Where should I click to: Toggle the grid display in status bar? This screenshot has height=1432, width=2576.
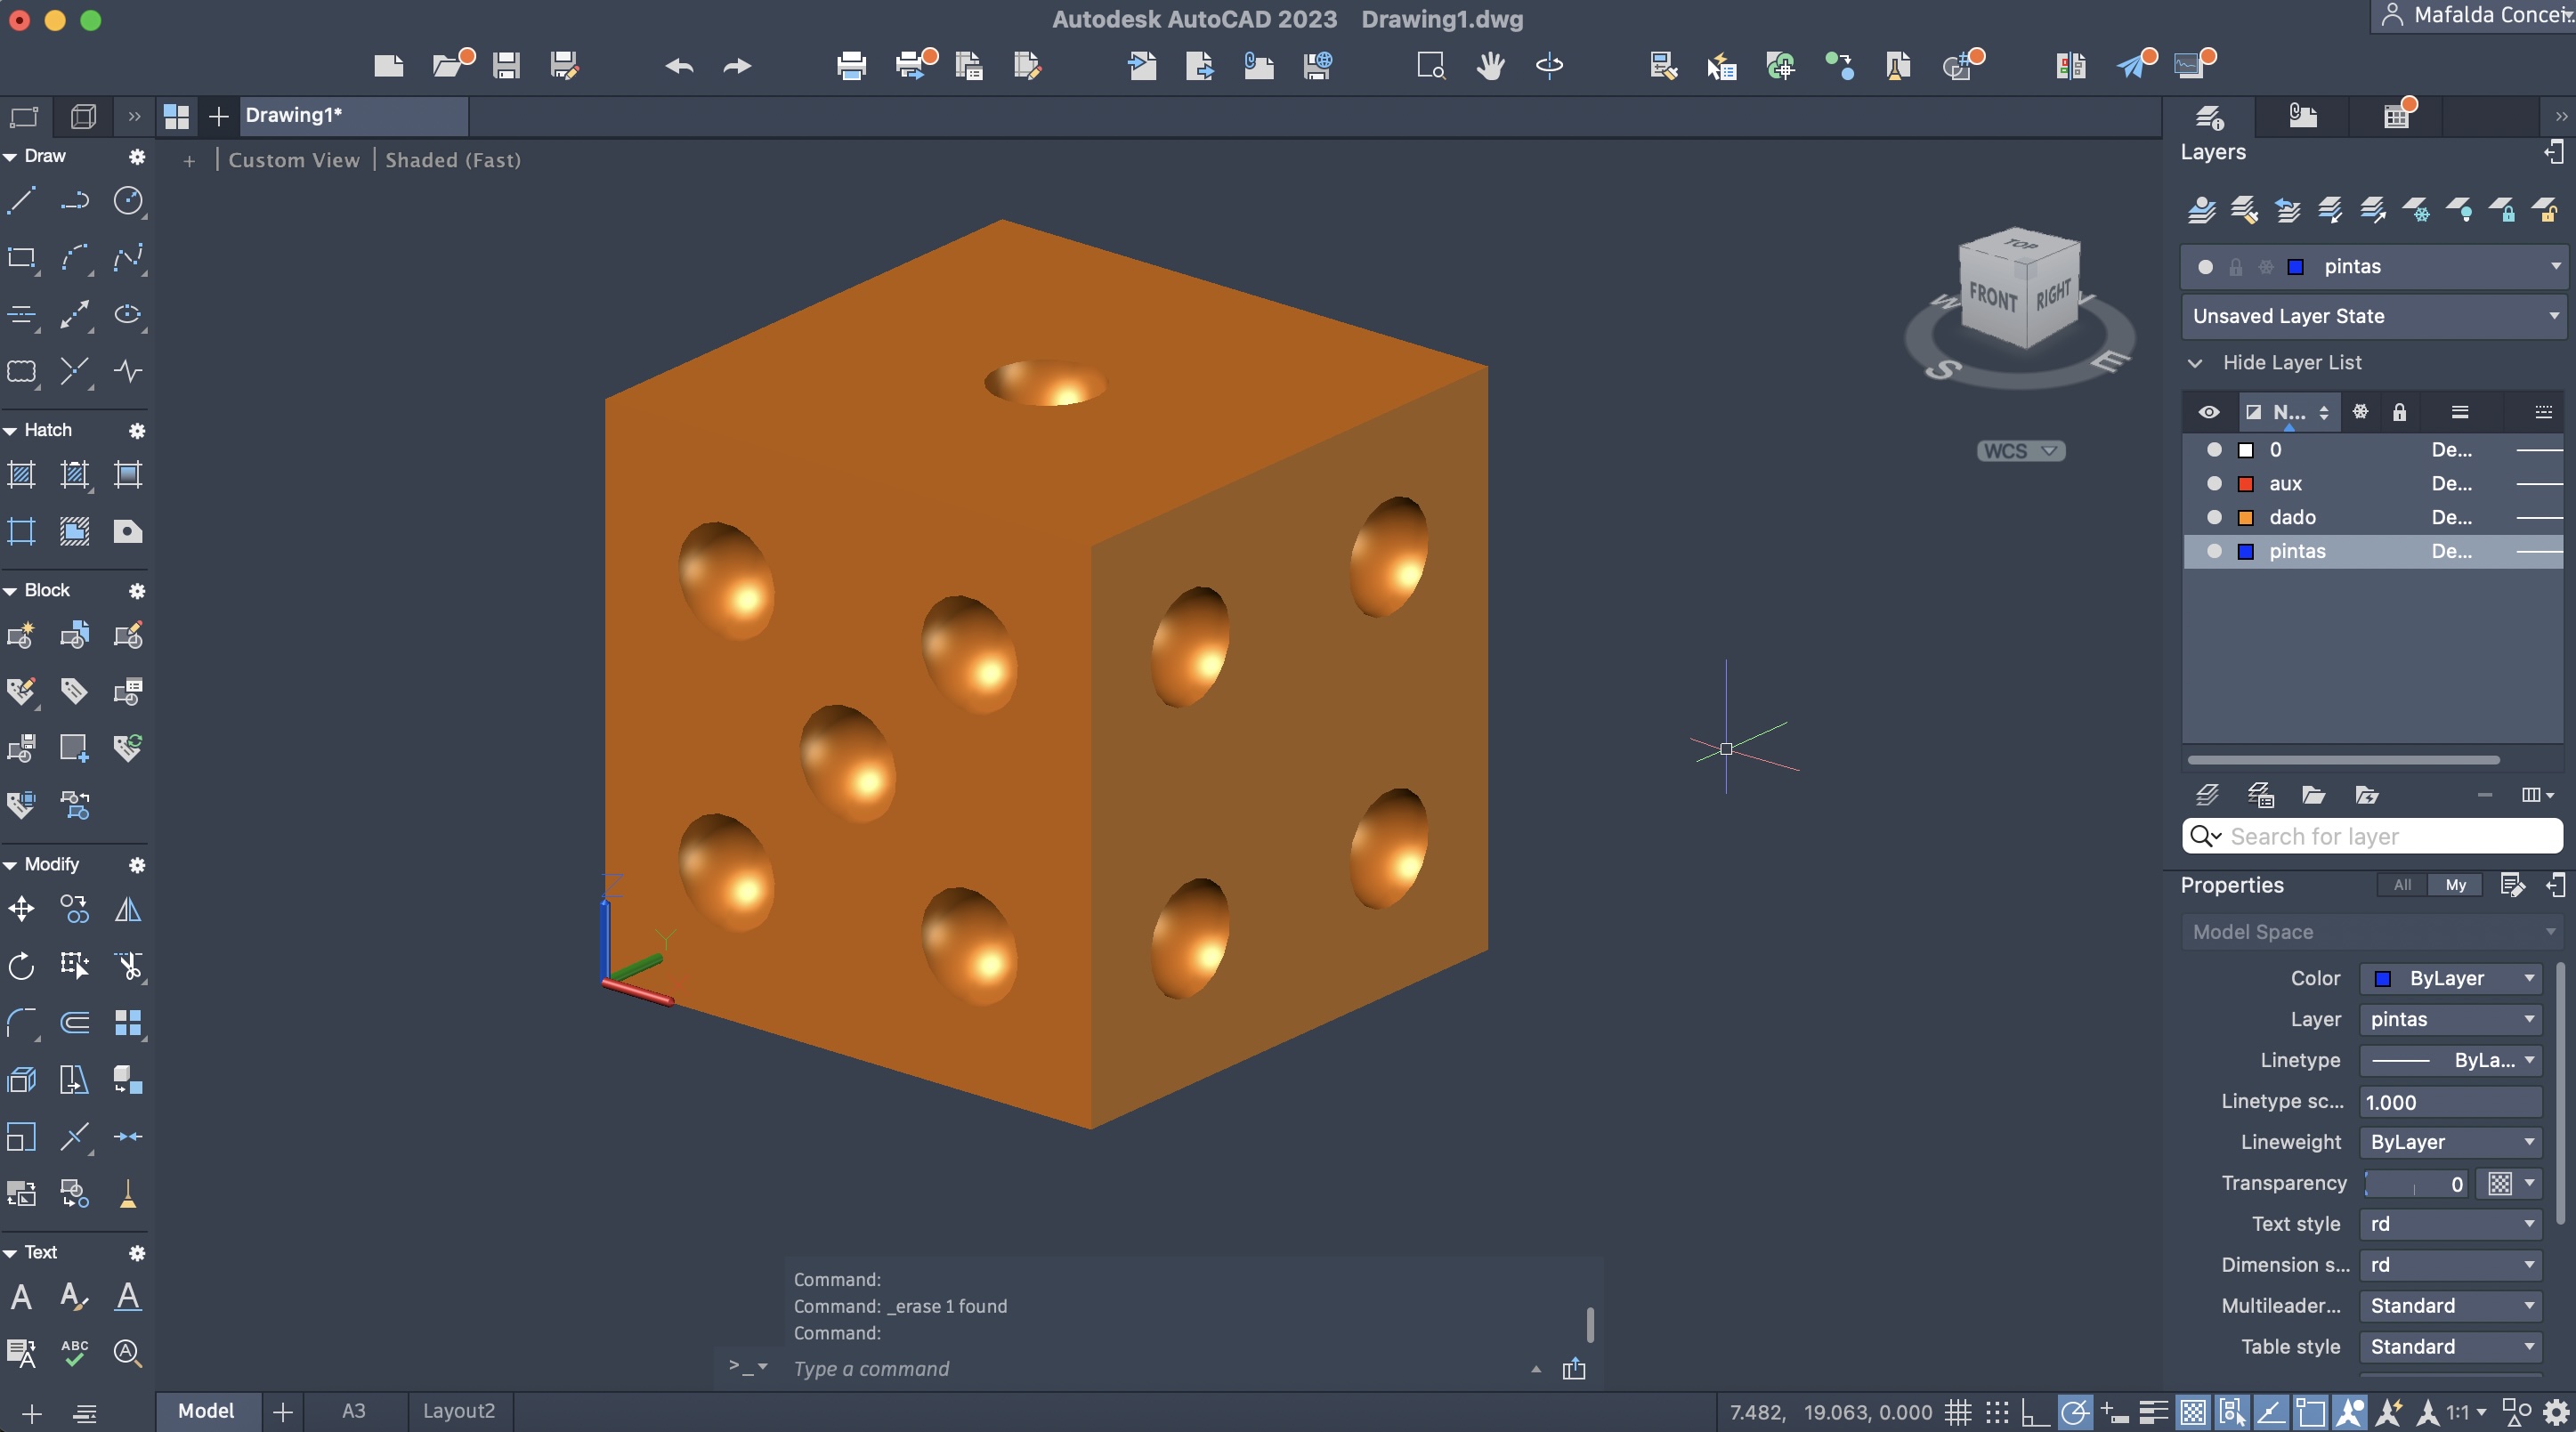(1958, 1412)
